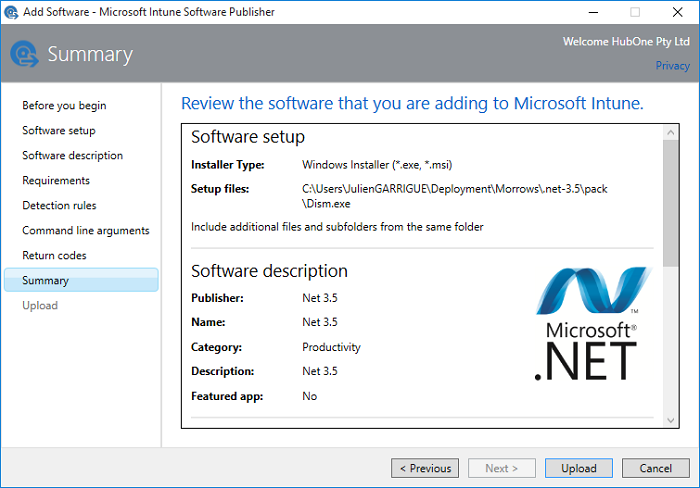
Task: Click the Name value Net 3.5
Action: point(320,322)
